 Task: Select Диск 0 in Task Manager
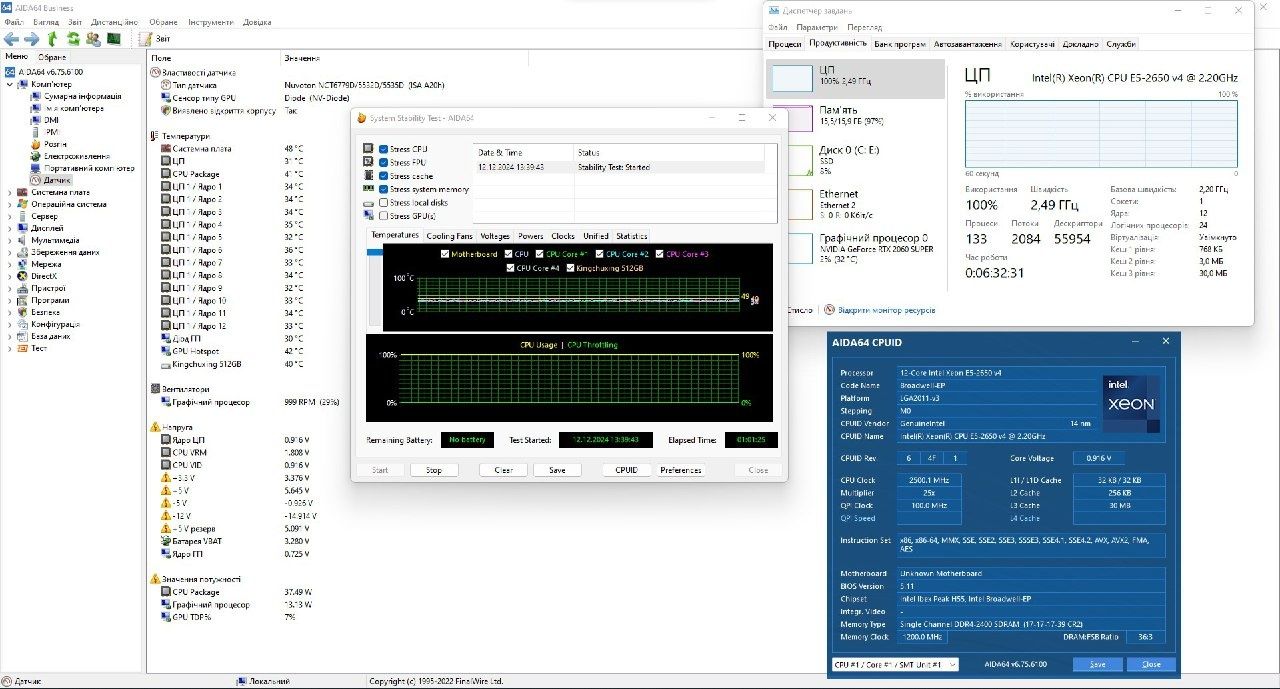tap(855, 160)
